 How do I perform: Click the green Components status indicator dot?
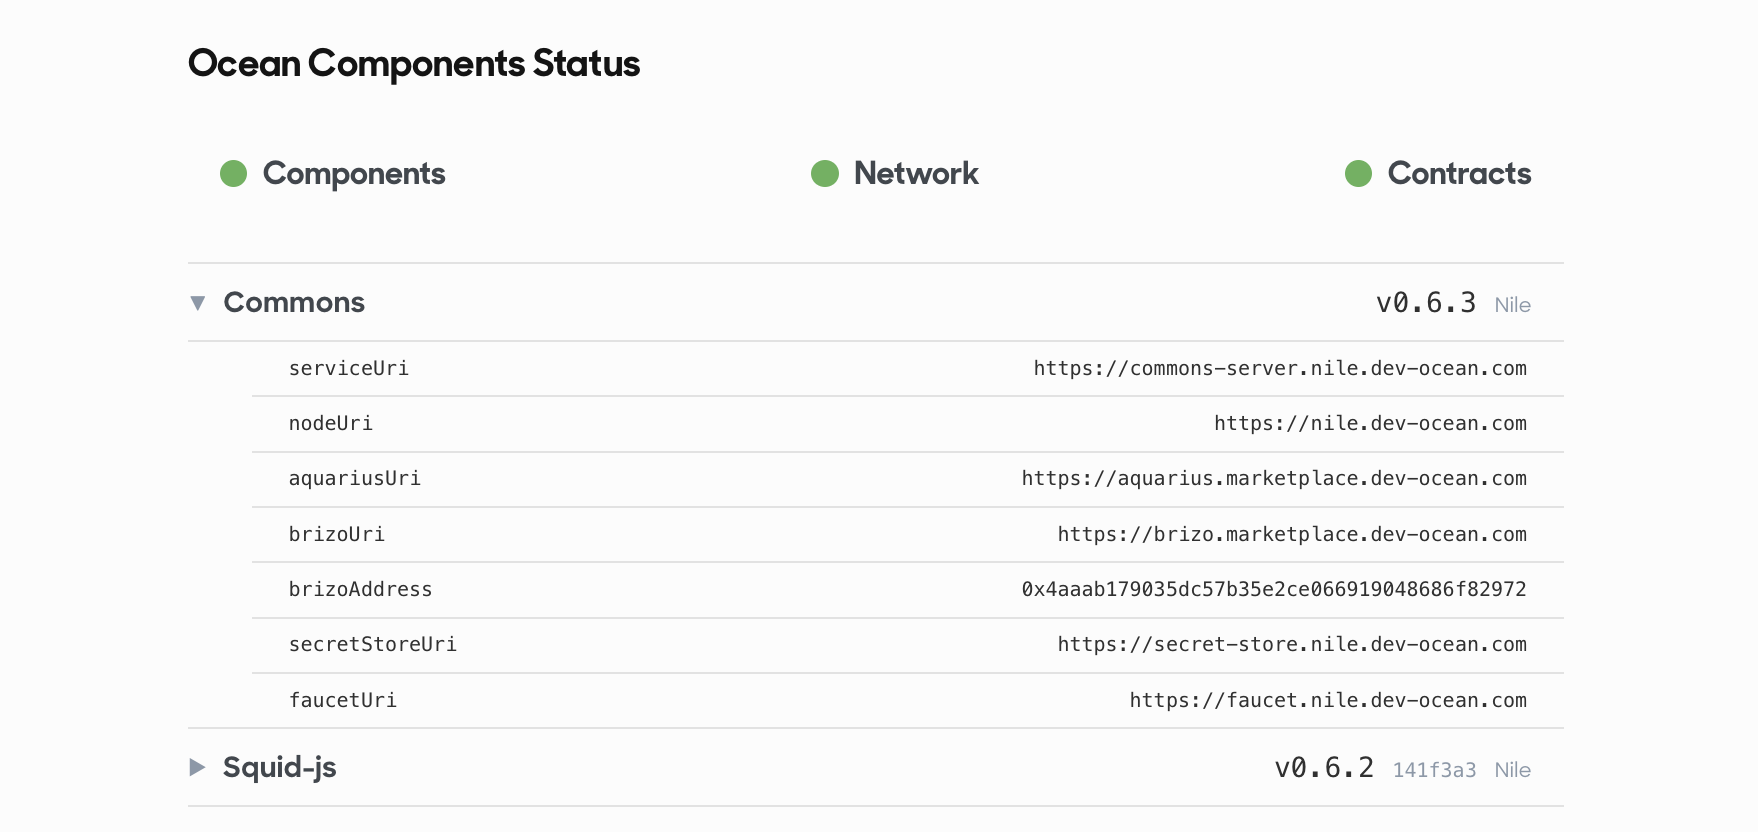[233, 173]
